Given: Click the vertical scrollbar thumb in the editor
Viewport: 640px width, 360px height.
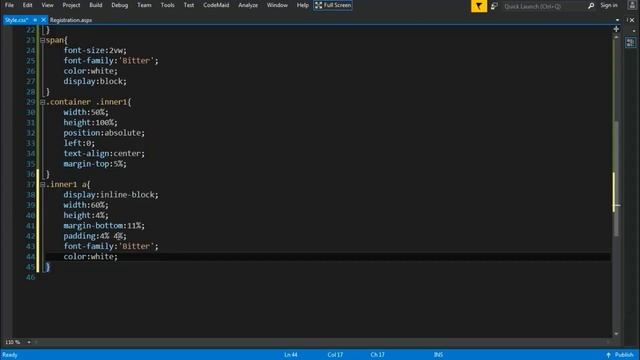Looking at the screenshot, I should pyautogui.click(x=616, y=178).
